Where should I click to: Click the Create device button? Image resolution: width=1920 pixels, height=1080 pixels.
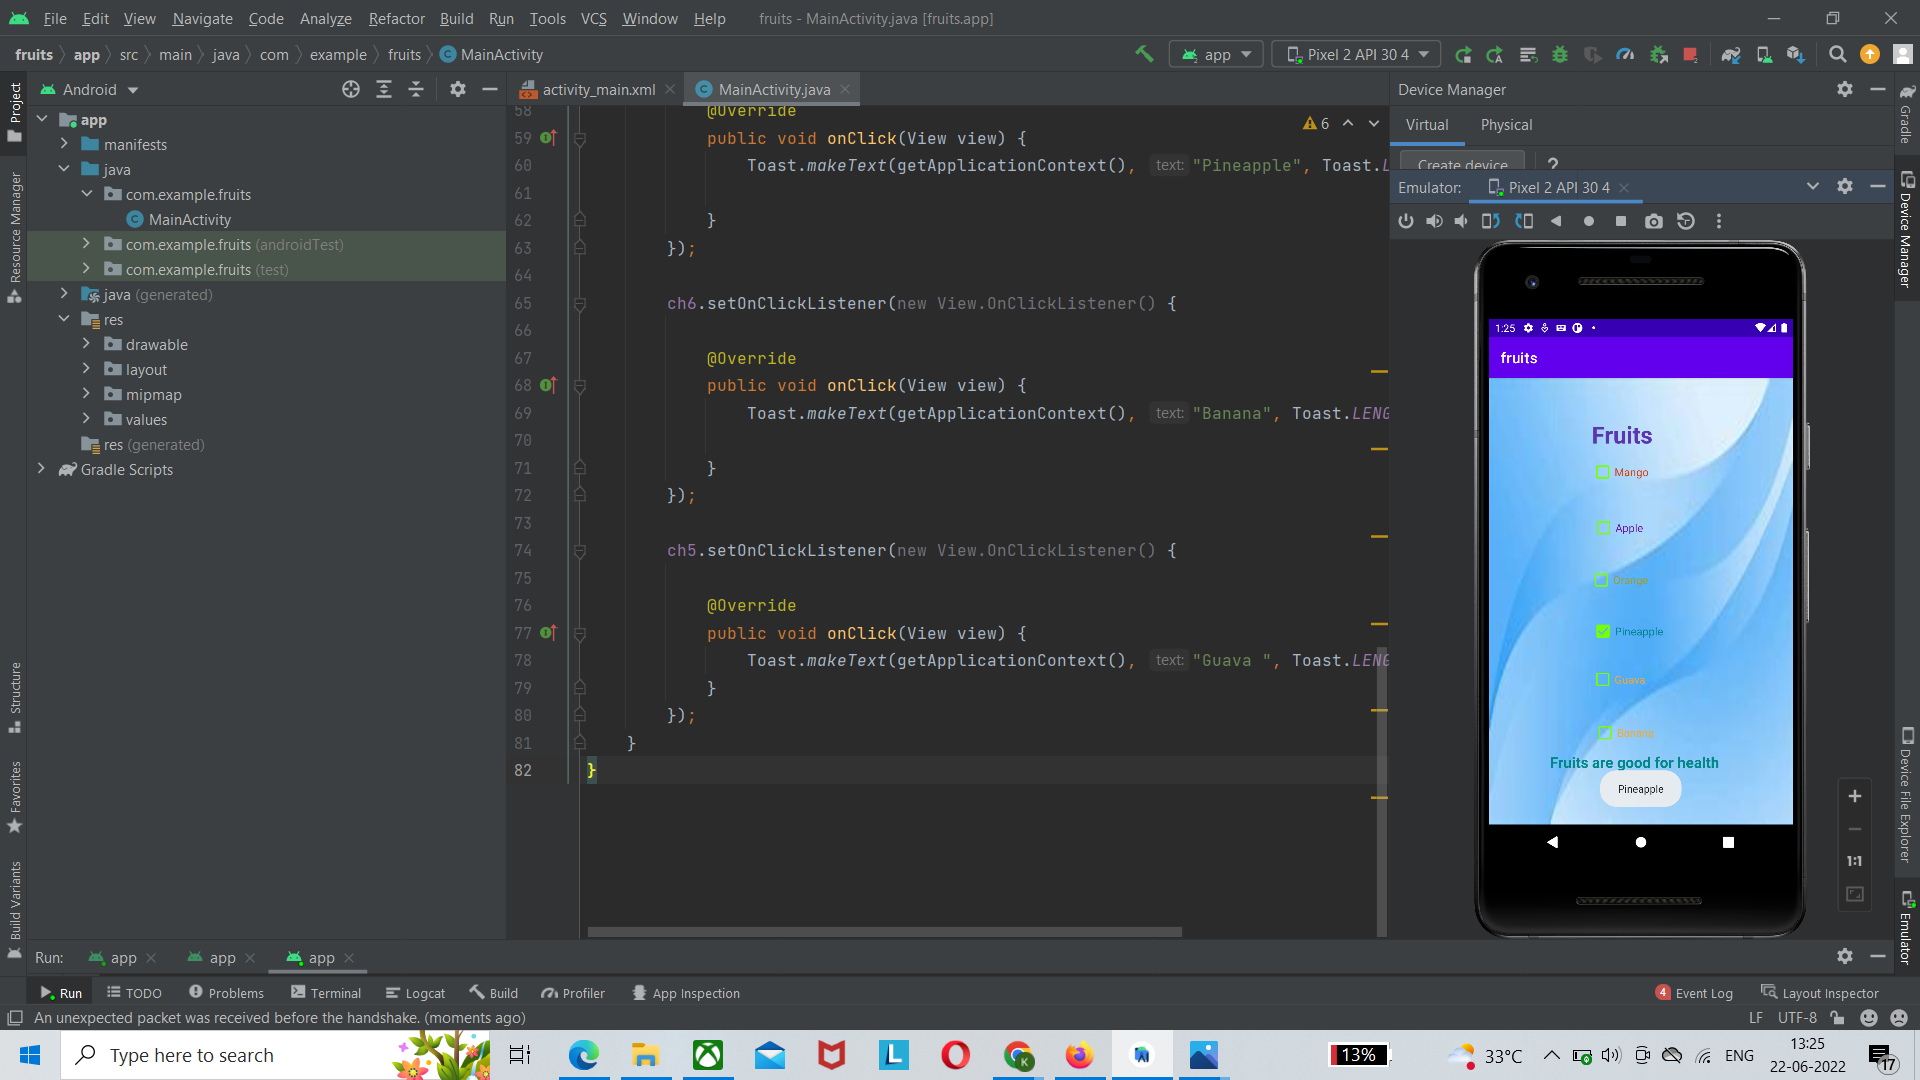click(1462, 163)
